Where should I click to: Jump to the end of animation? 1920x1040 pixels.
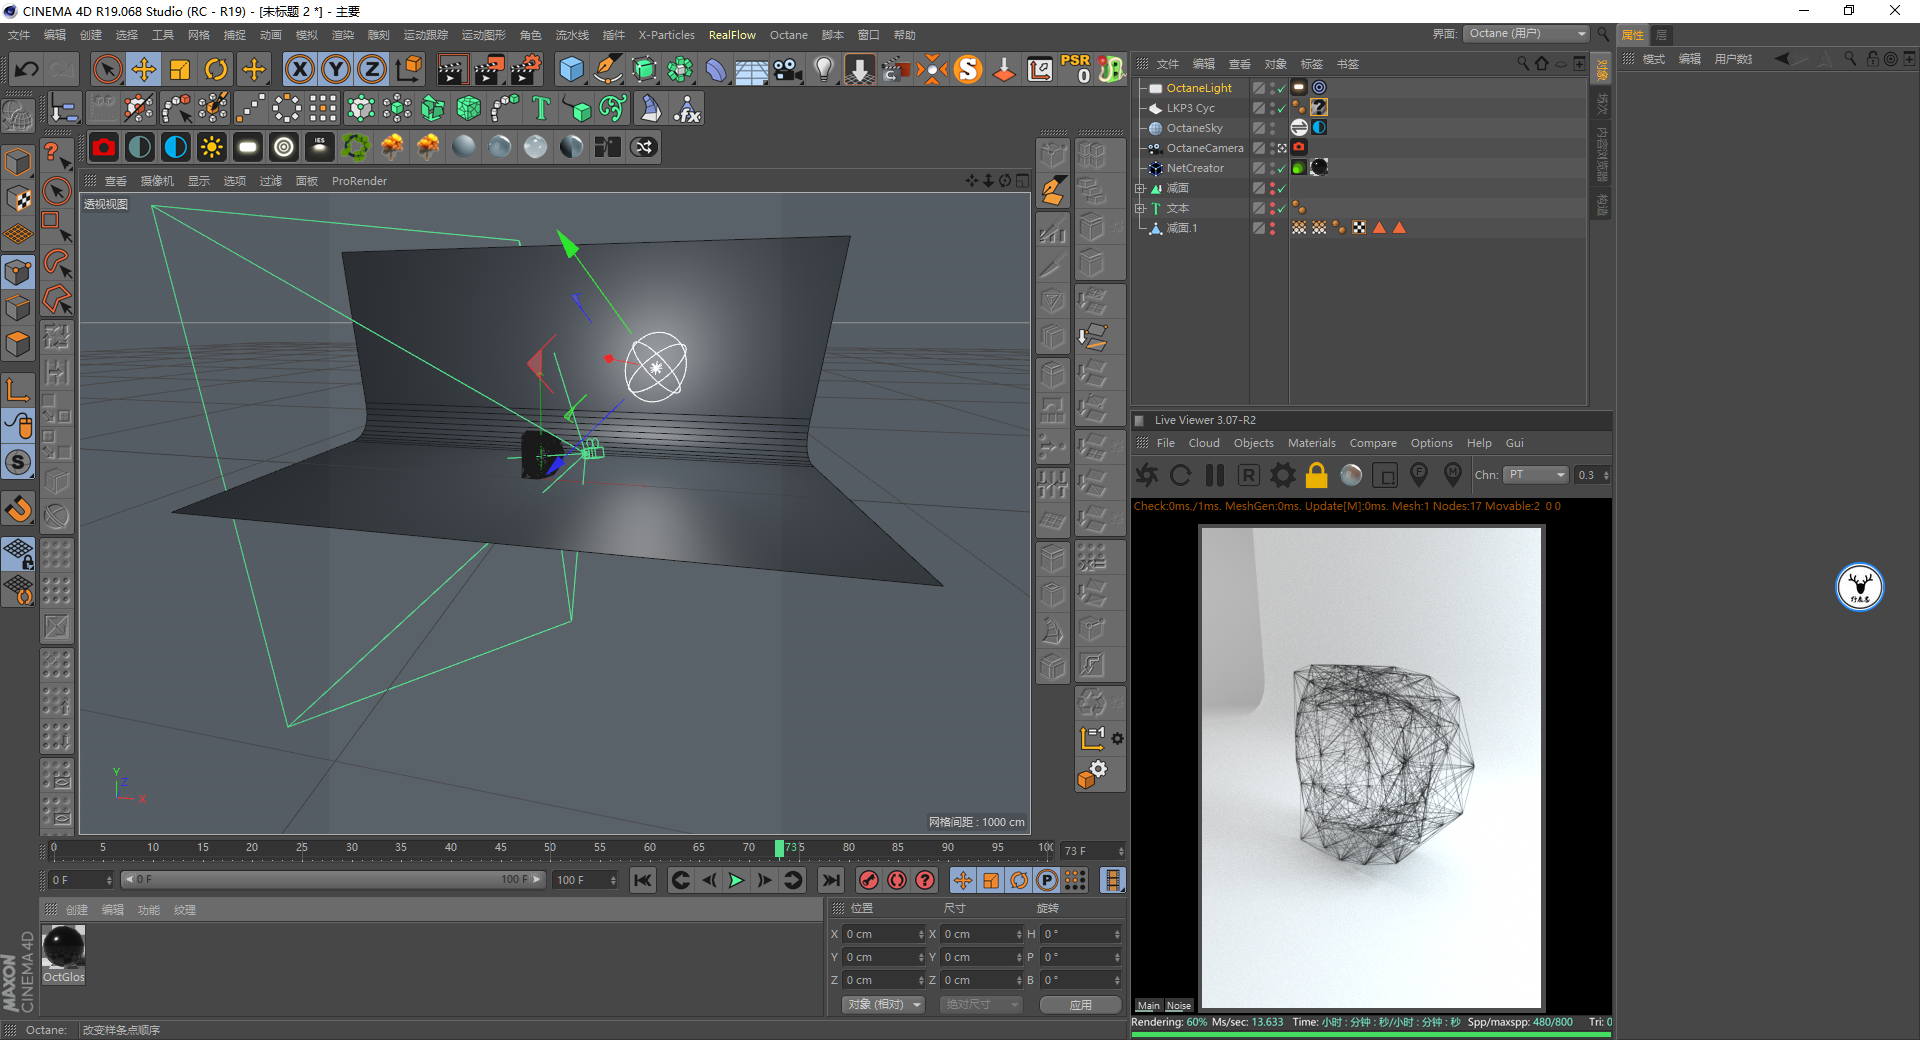click(x=830, y=880)
